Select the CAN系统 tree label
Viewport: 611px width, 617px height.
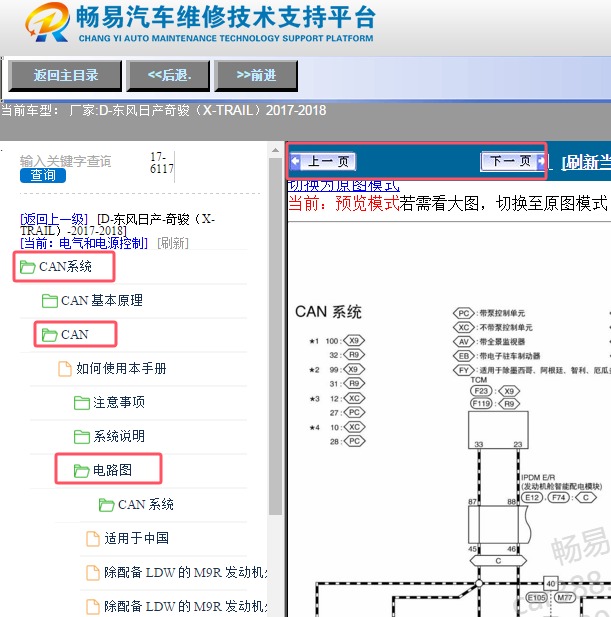pyautogui.click(x=65, y=267)
